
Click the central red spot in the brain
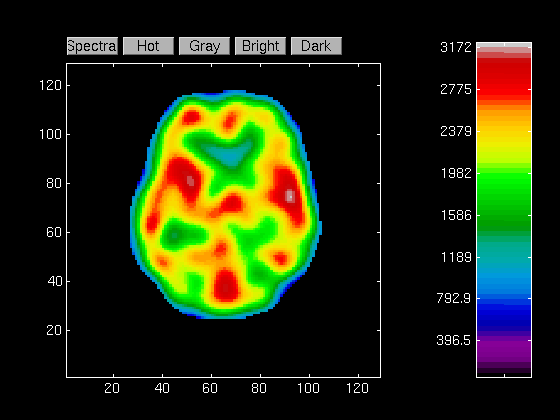pos(231,204)
